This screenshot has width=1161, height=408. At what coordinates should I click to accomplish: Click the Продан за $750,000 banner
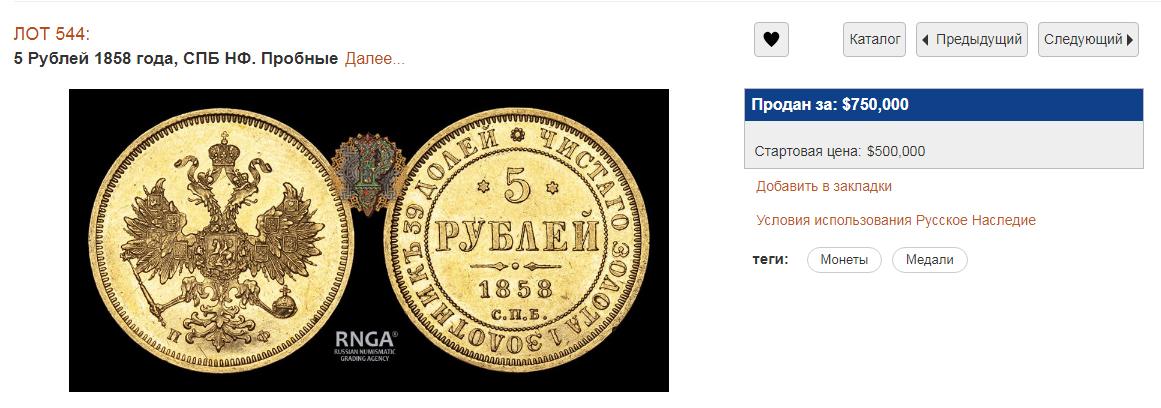(x=943, y=105)
